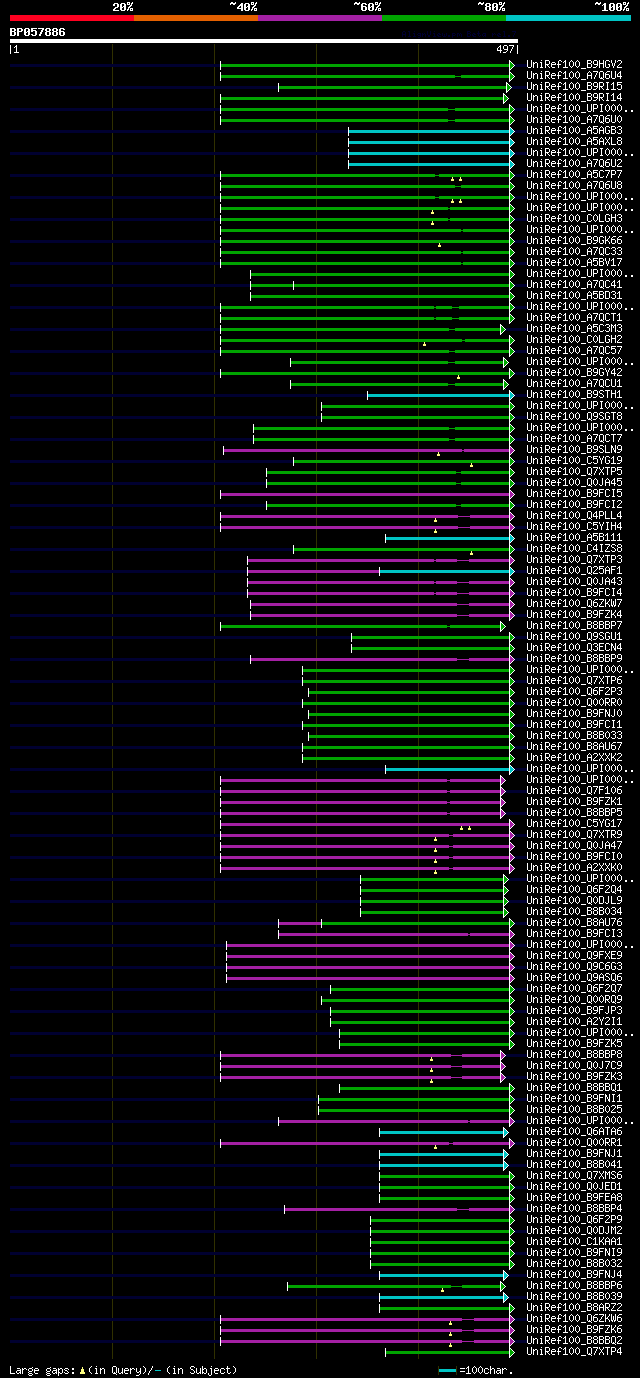Click the white query sequence bar
This screenshot has height=1378, width=640.
(264, 41)
